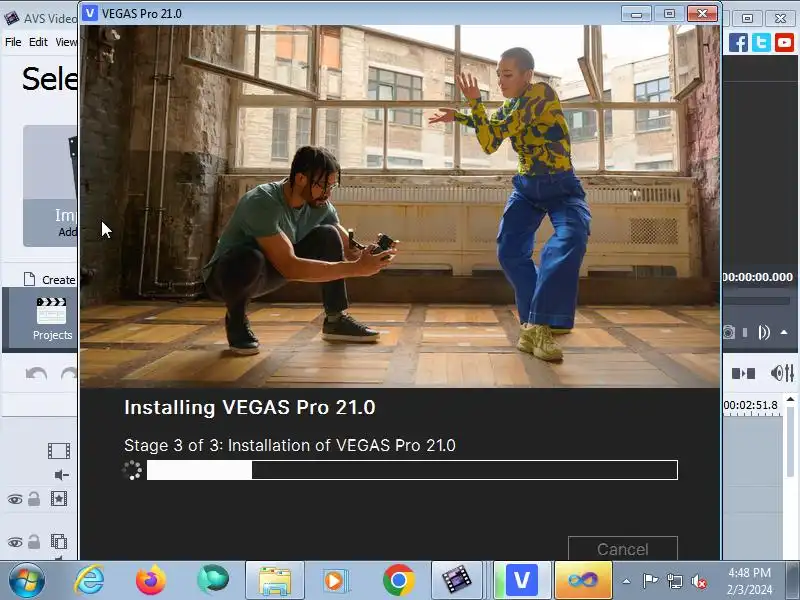Select the video track filmstrip icon

click(59, 451)
